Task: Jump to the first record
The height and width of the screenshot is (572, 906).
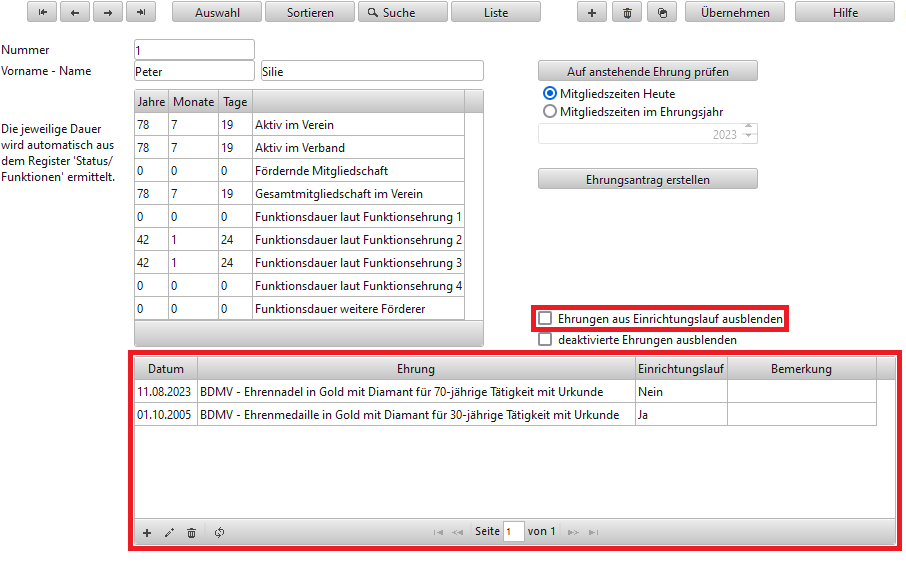Action: pyautogui.click(x=42, y=13)
